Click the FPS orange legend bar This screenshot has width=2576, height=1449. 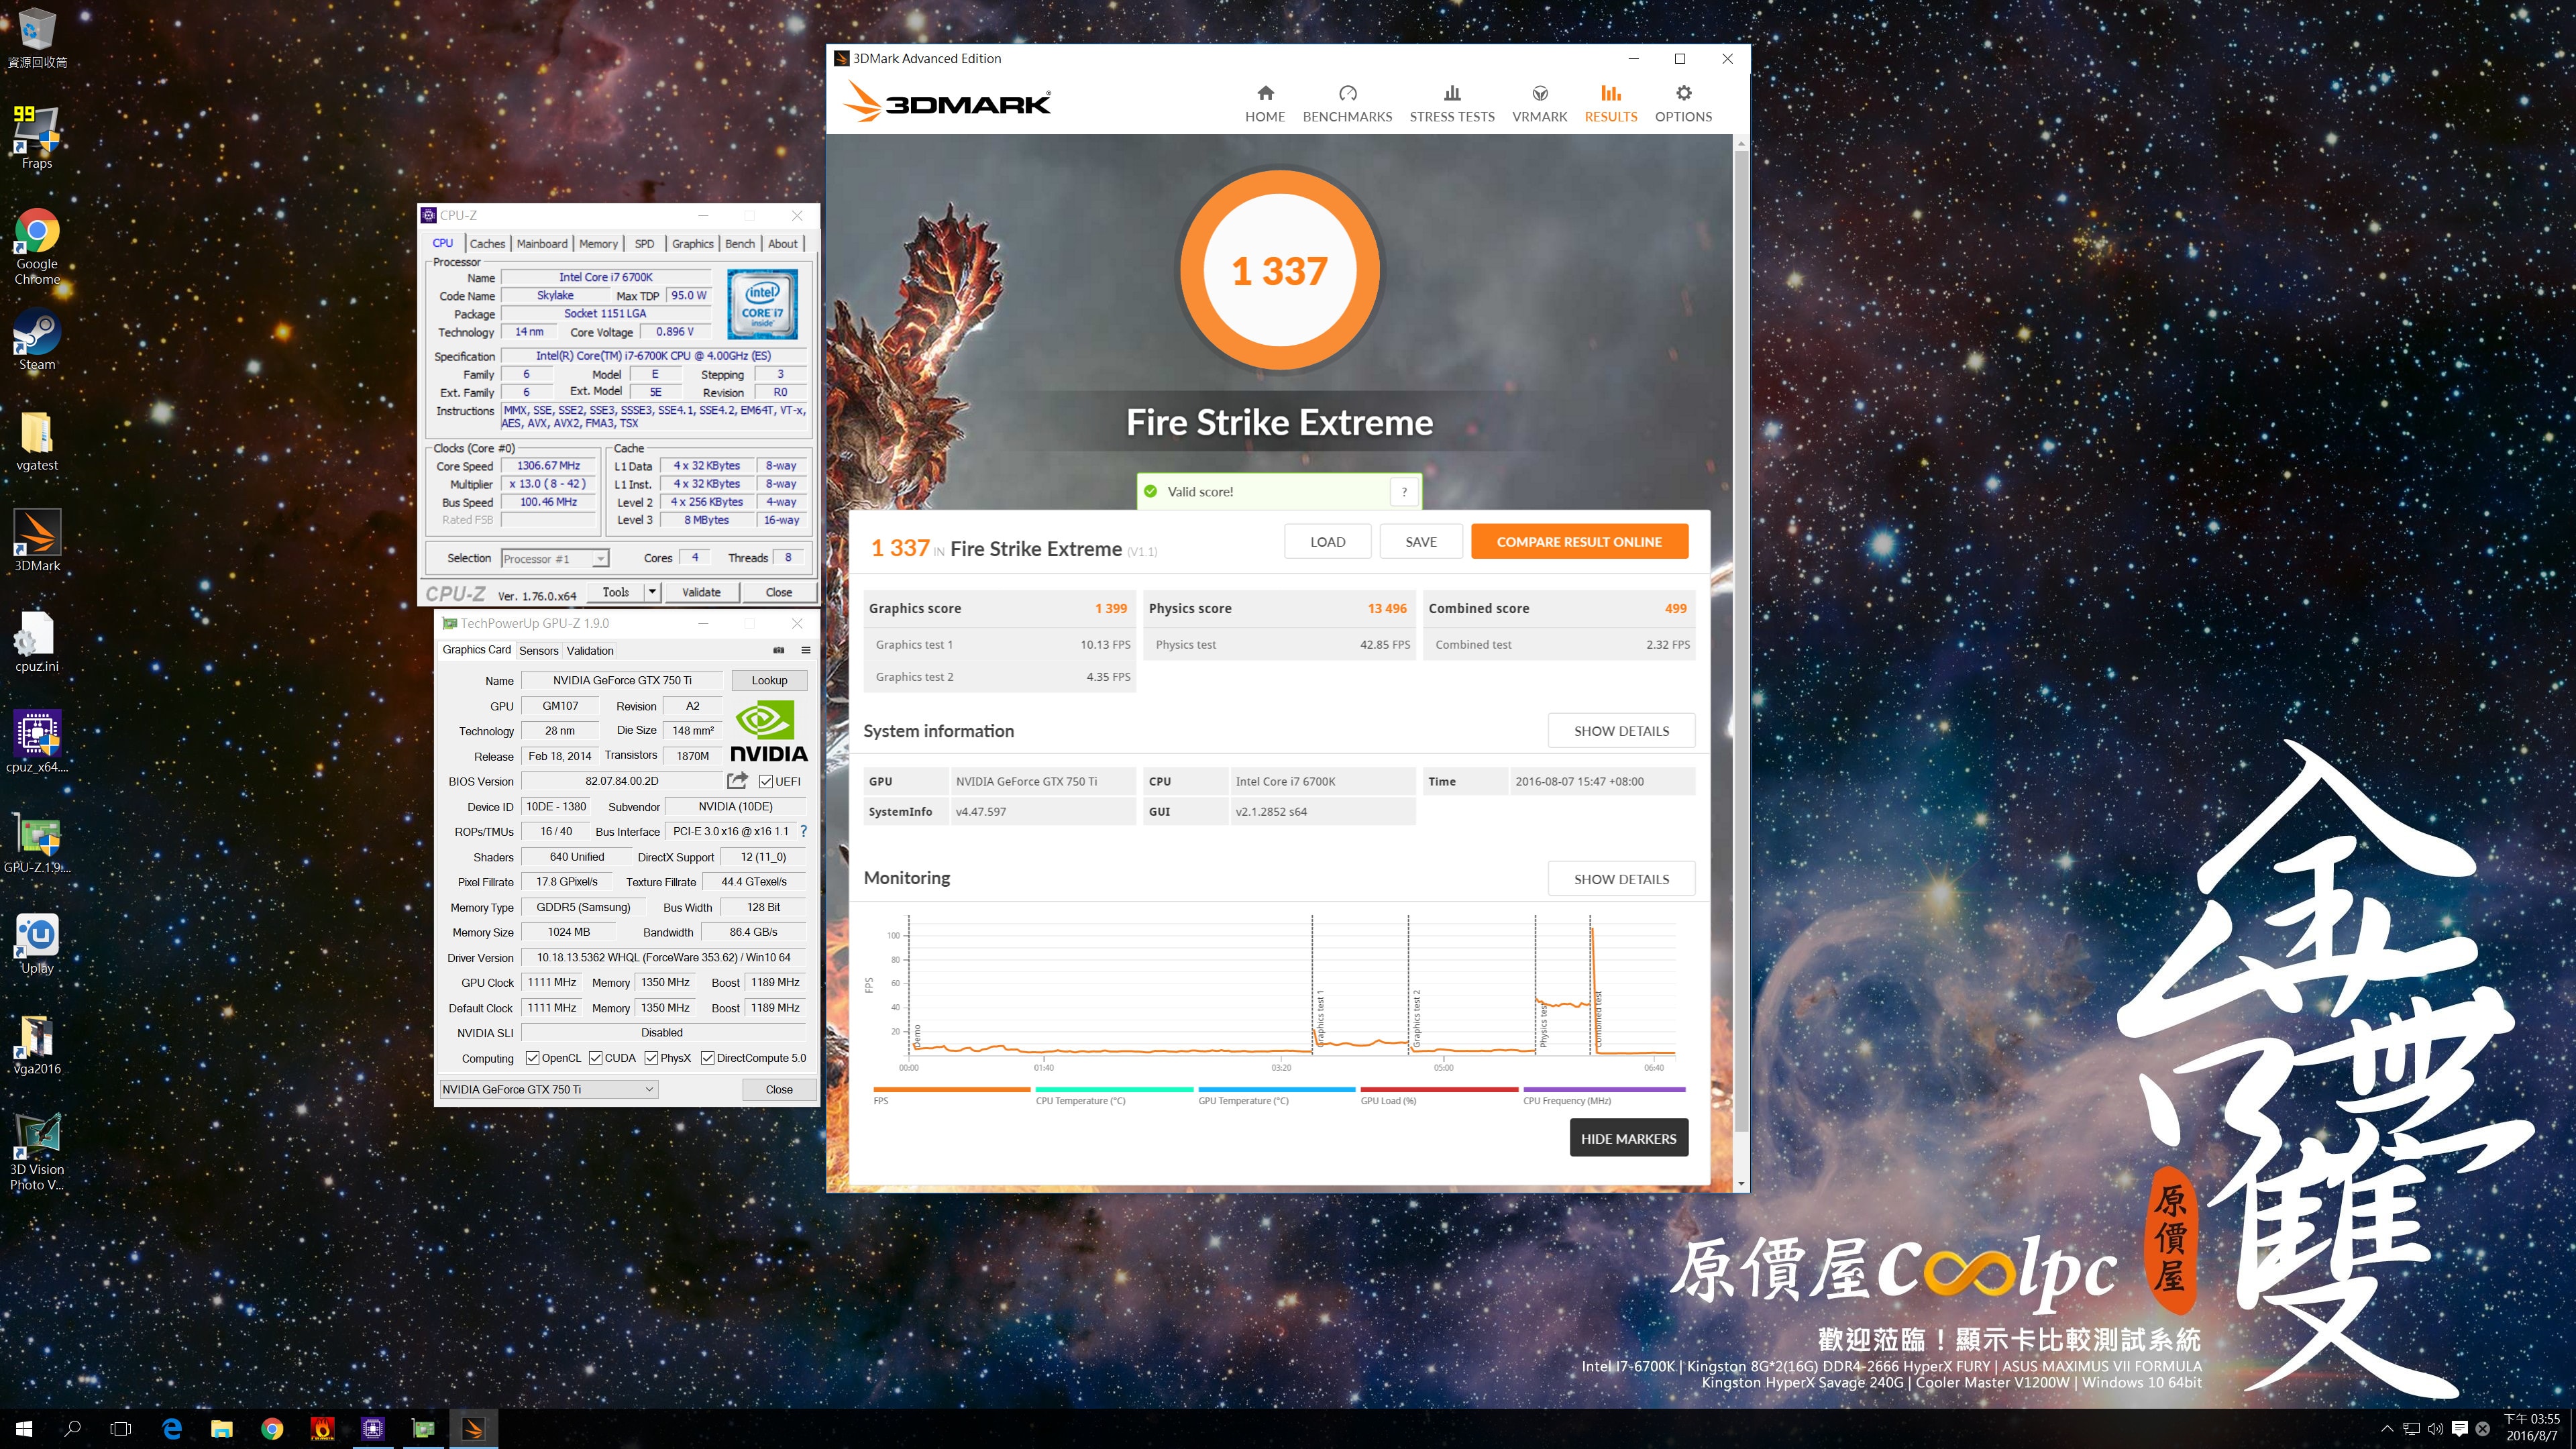[x=951, y=1089]
